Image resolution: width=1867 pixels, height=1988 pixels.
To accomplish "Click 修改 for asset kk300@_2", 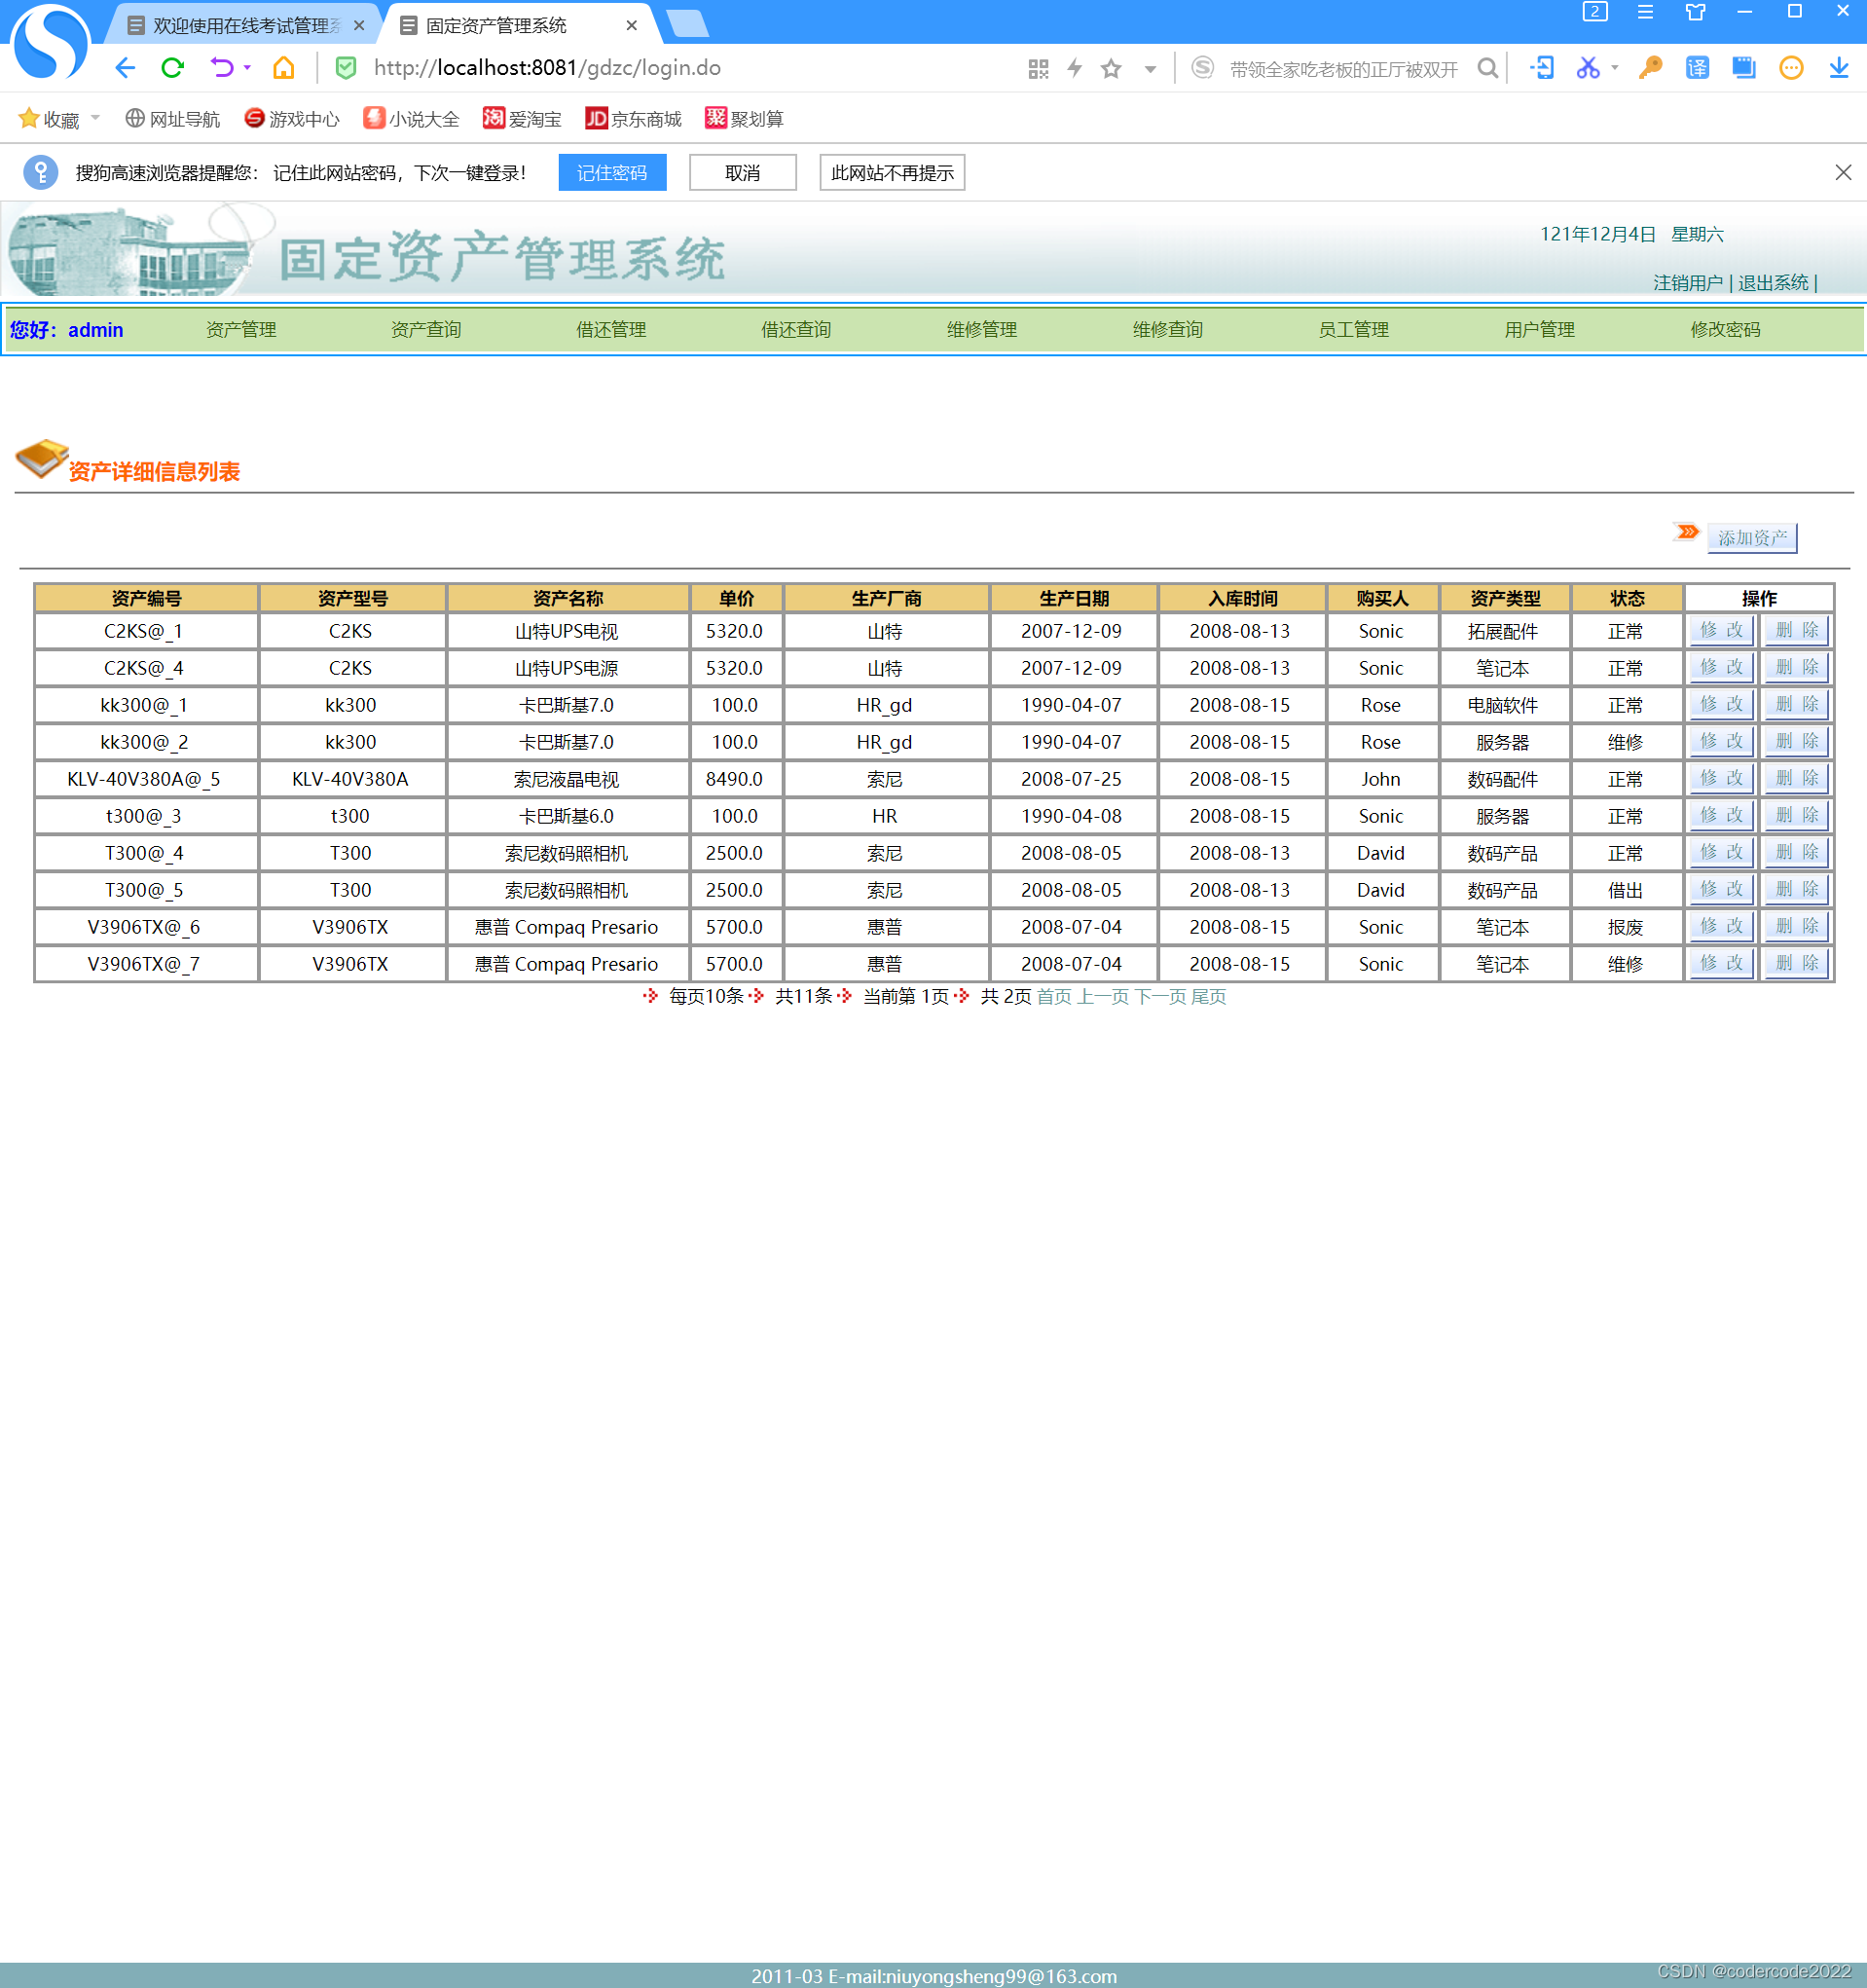I will (x=1721, y=741).
